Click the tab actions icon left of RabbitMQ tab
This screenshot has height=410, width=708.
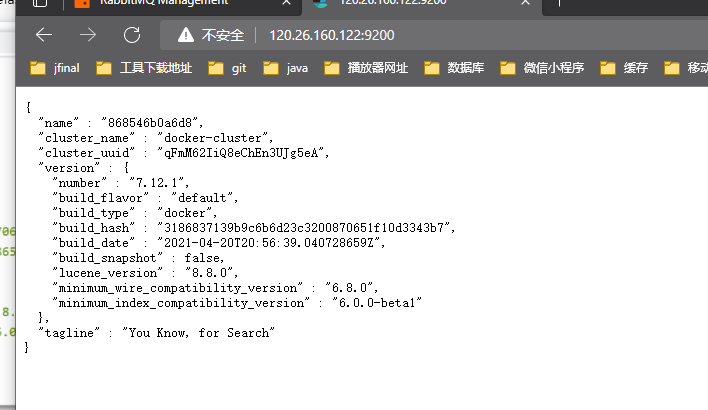(x=40, y=3)
